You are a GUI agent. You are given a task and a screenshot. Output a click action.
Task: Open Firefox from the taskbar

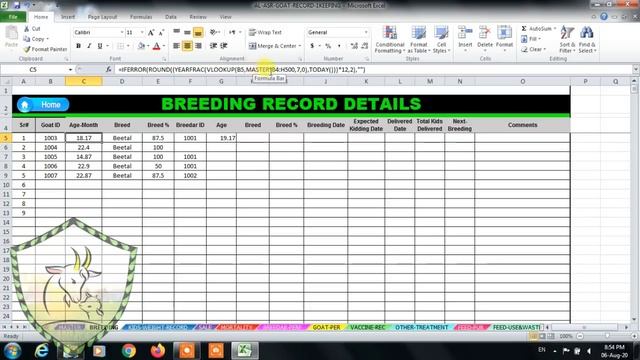[x=158, y=351]
